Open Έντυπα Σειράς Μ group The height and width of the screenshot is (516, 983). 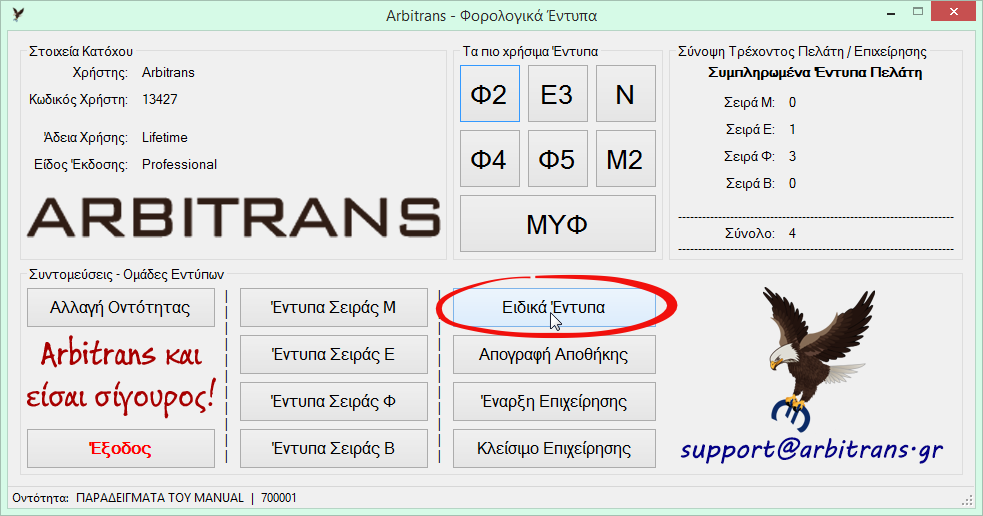(334, 307)
